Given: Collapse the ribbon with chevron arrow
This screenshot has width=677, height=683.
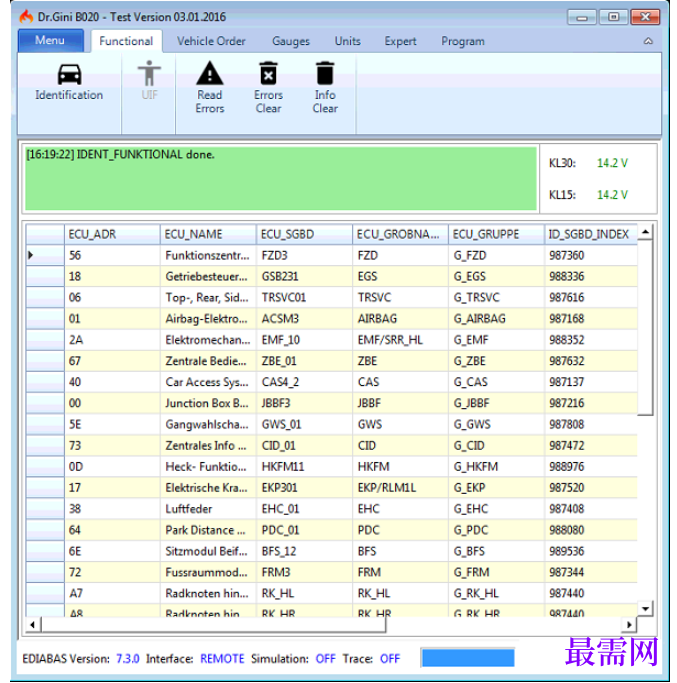Looking at the screenshot, I should point(648,41).
